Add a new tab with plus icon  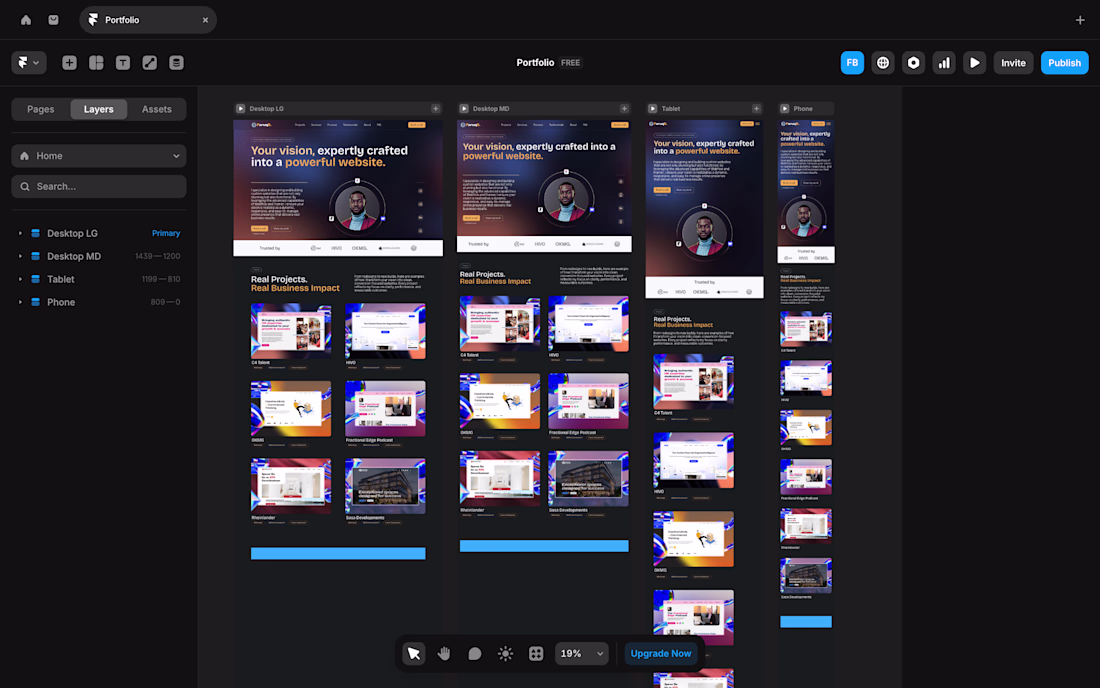[1080, 20]
